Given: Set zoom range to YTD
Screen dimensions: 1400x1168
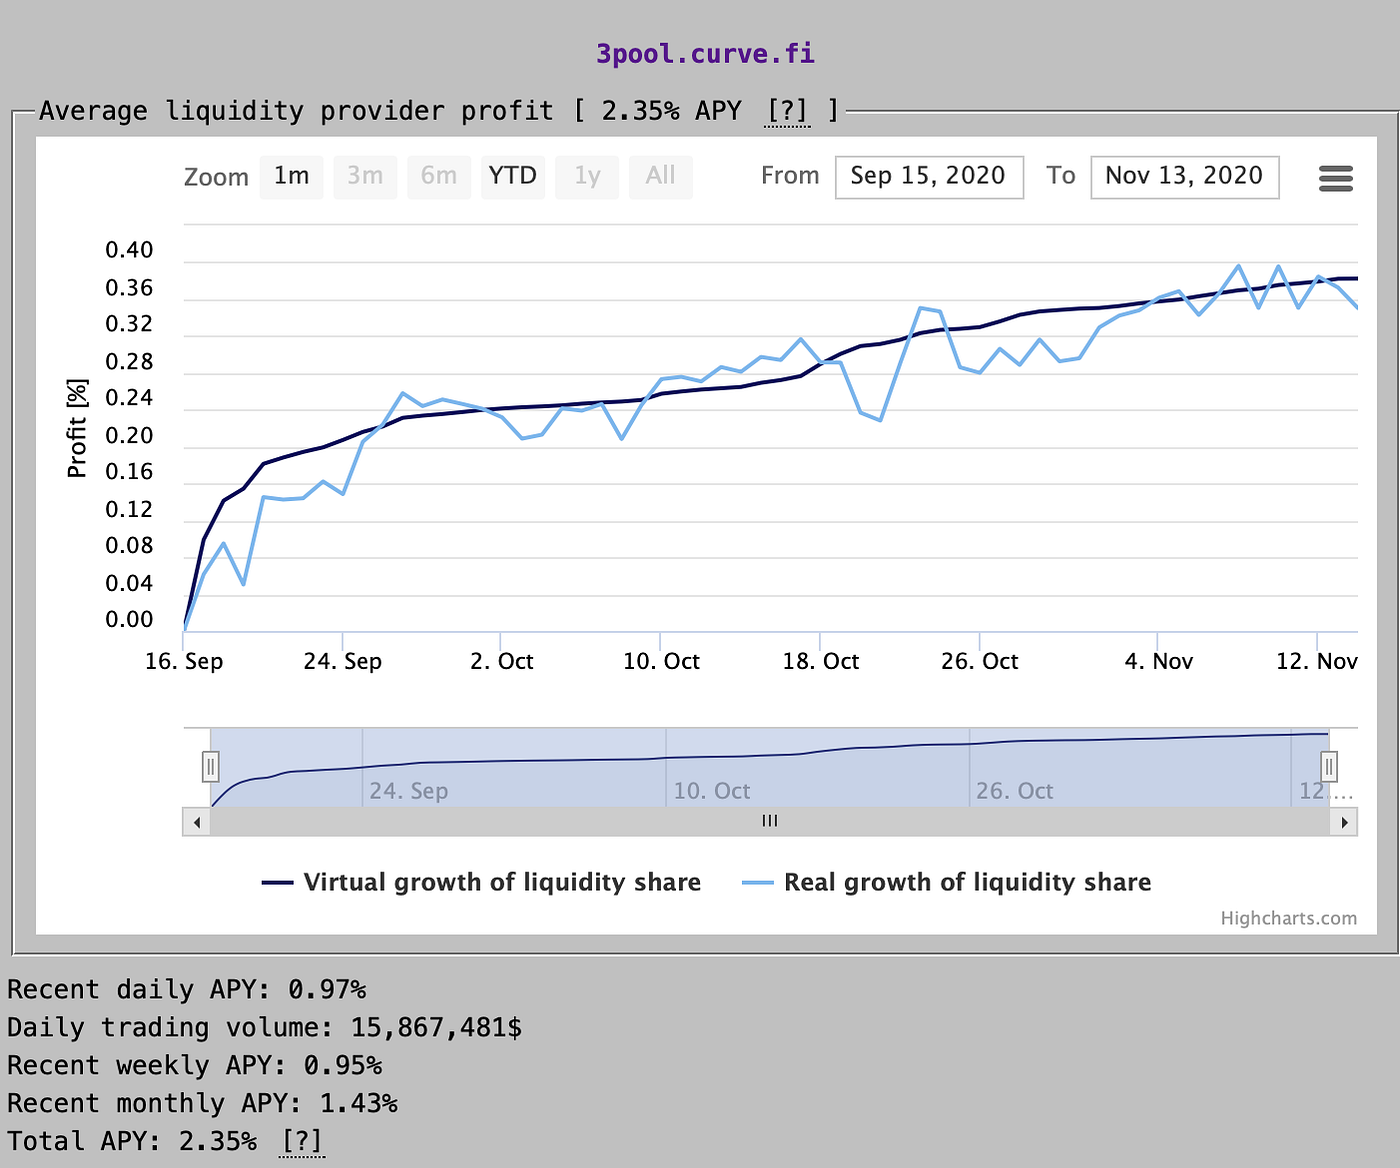Looking at the screenshot, I should point(513,177).
